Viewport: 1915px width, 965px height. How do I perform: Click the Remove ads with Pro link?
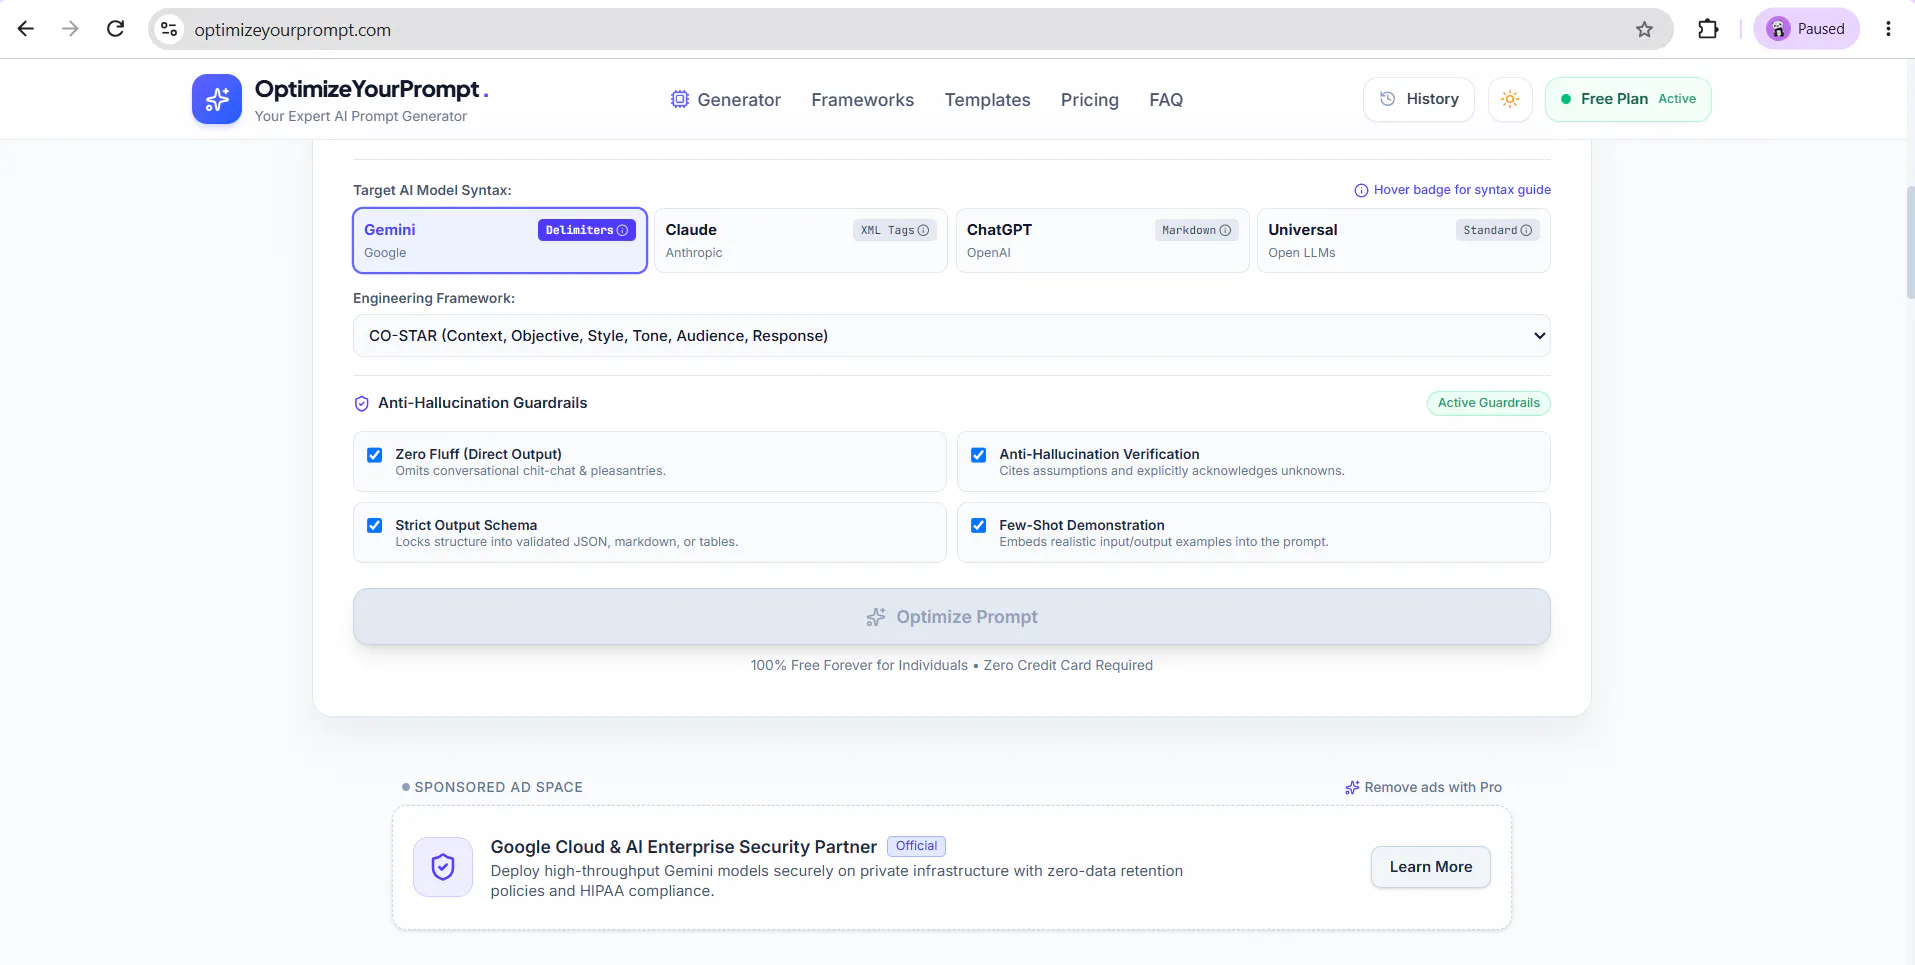coord(1423,788)
